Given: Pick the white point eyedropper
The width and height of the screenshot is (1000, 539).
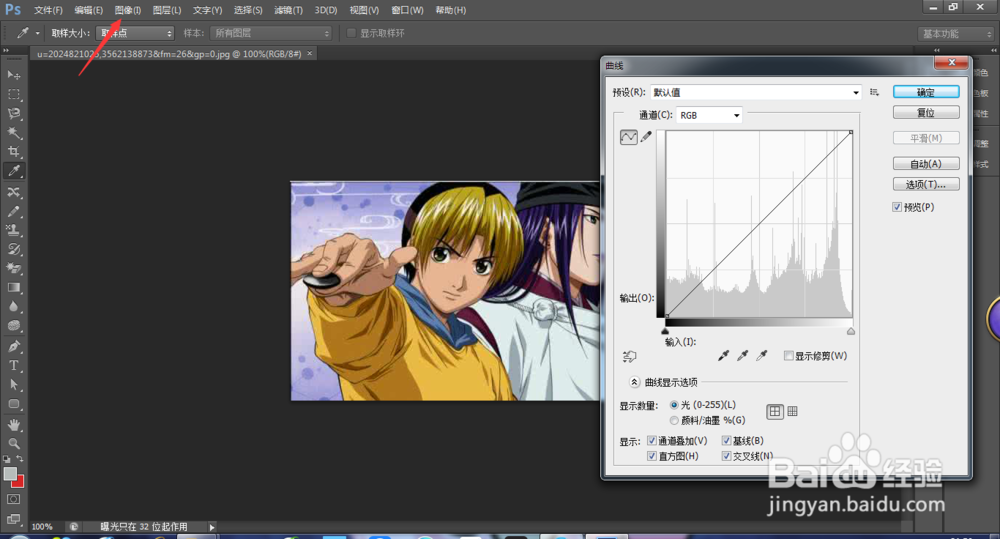Looking at the screenshot, I should [x=761, y=356].
